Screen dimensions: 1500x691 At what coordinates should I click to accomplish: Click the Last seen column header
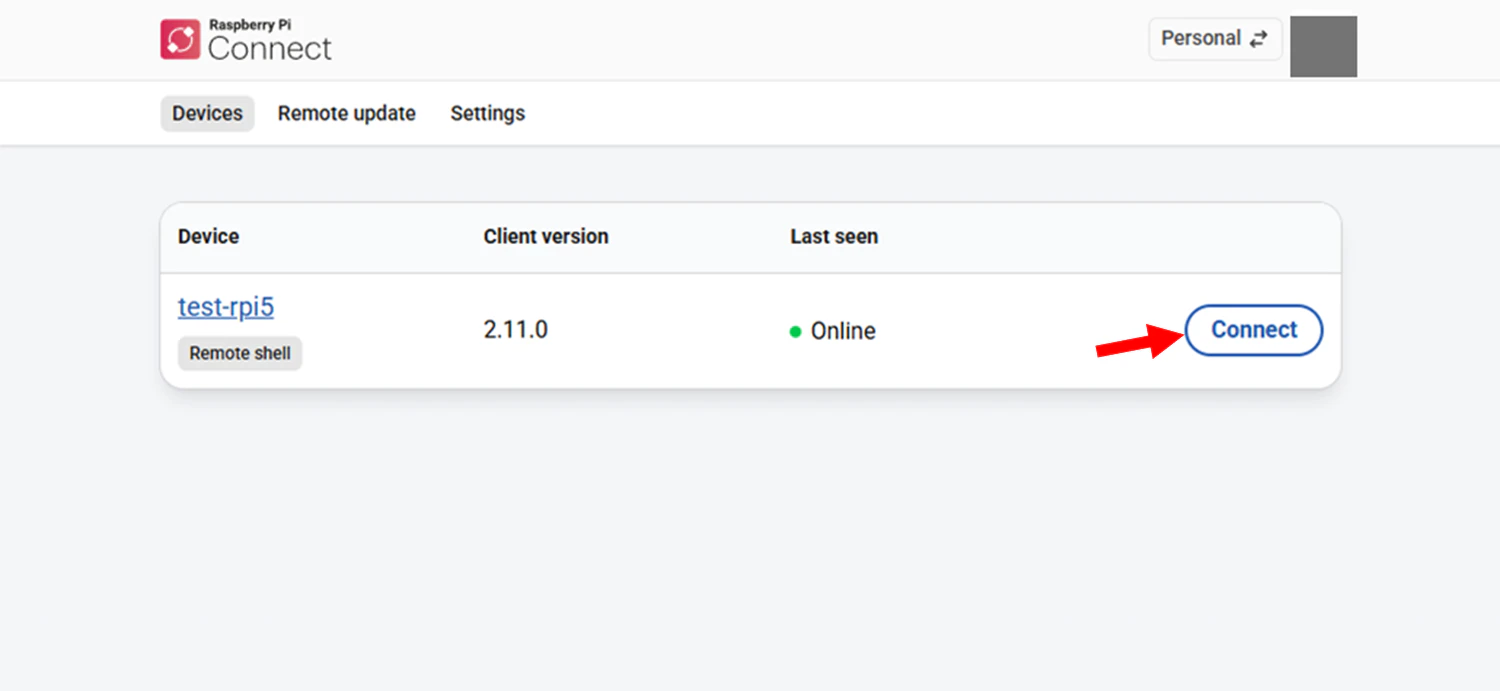point(834,237)
